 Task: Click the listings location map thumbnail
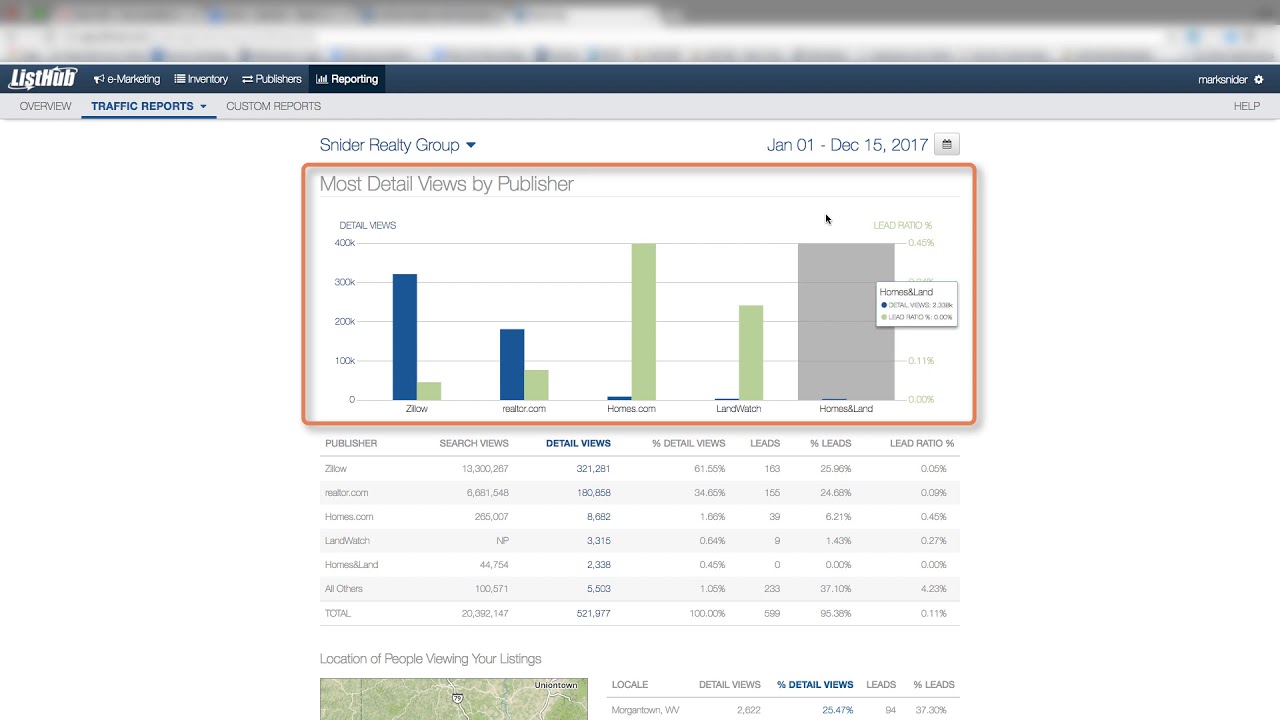point(454,699)
